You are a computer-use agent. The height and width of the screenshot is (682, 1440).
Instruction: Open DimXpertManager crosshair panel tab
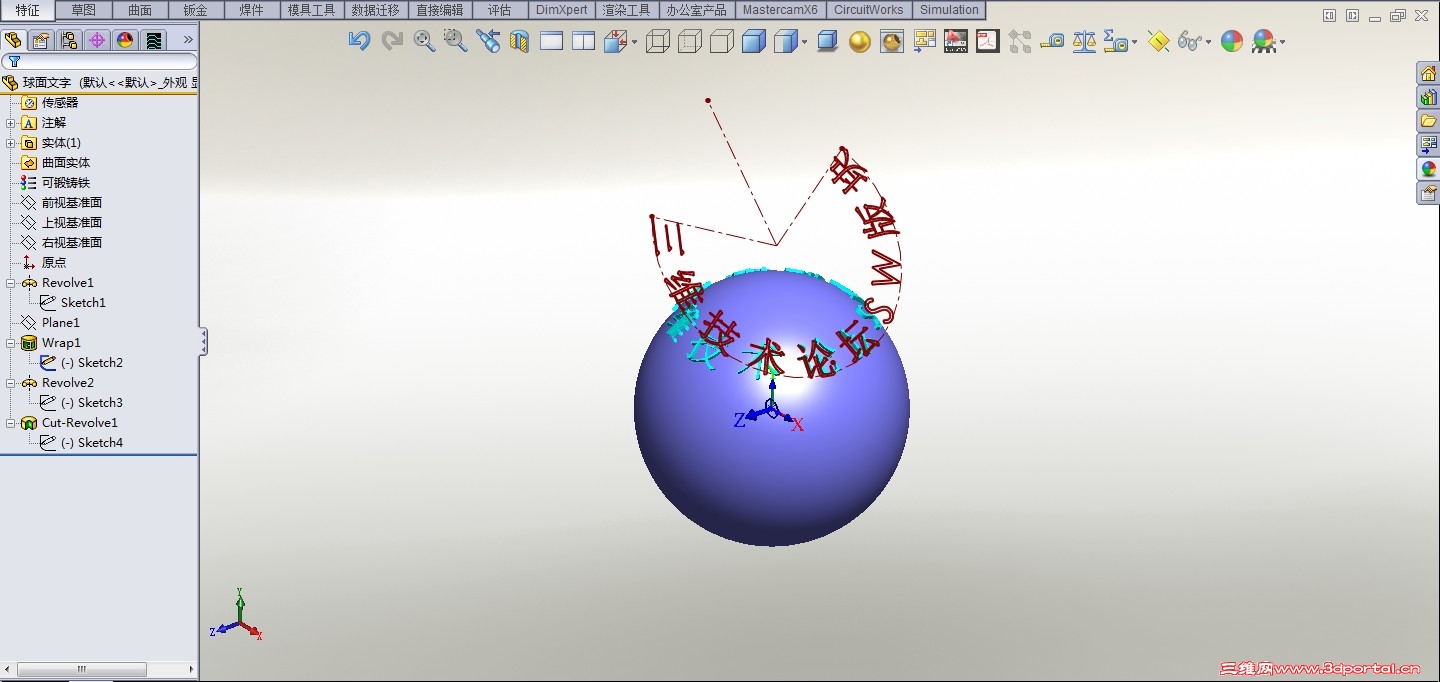click(x=97, y=40)
